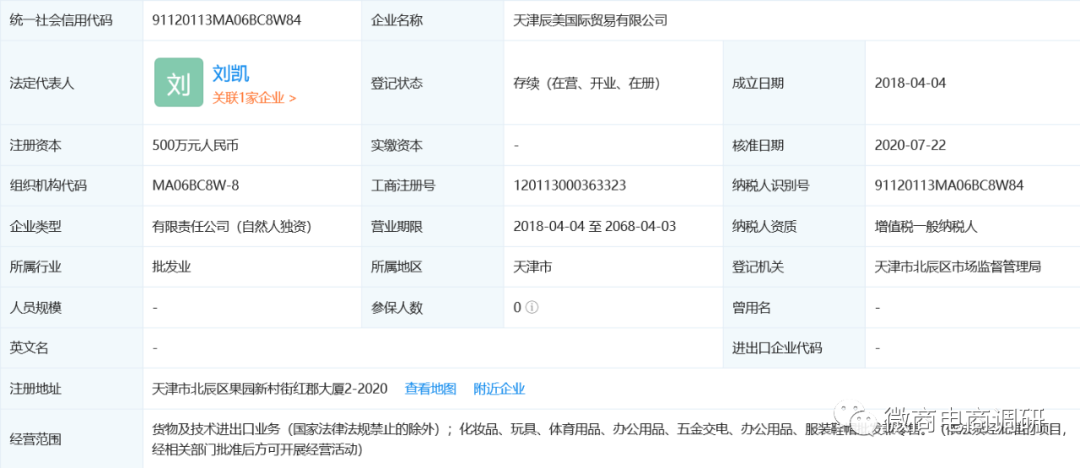Screen dimensions: 1080x468
Task: Click business scope text starting 货物及技术进出口业务
Action: pyautogui.click(x=612, y=440)
